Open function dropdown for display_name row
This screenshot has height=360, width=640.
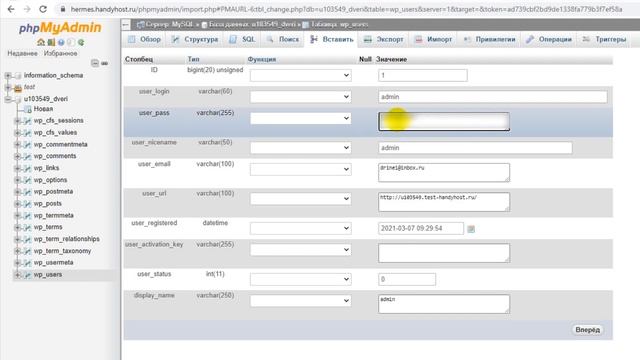(300, 301)
